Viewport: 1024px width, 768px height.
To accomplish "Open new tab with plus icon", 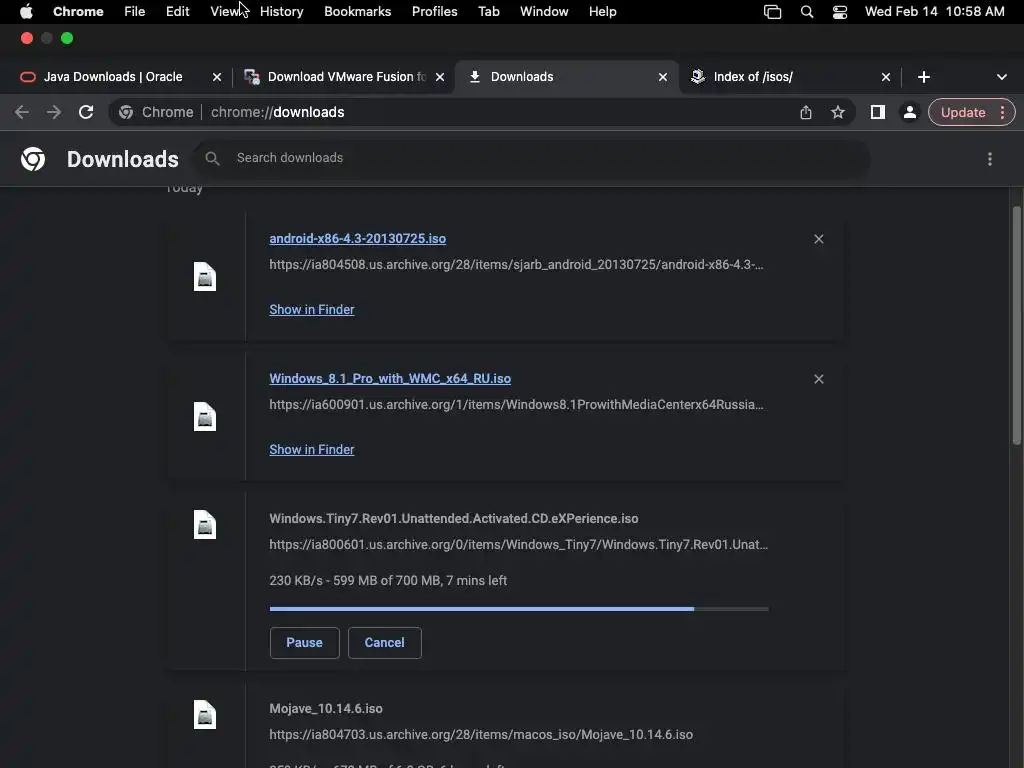I will tap(924, 77).
